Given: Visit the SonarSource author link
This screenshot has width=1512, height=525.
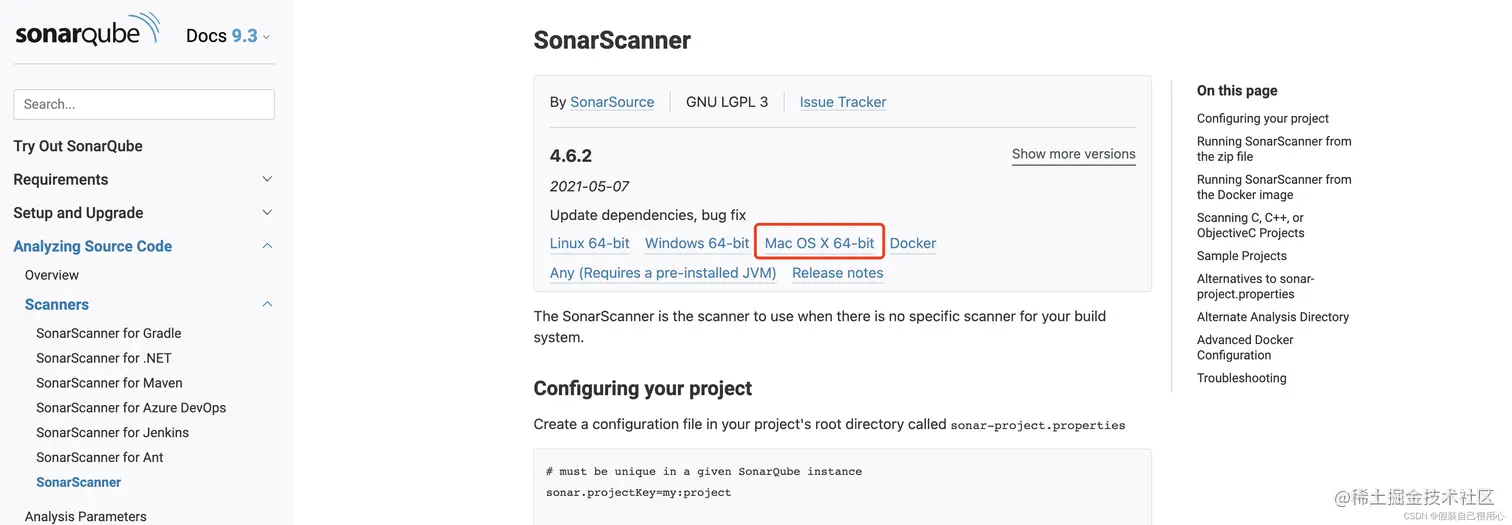Looking at the screenshot, I should [x=612, y=102].
